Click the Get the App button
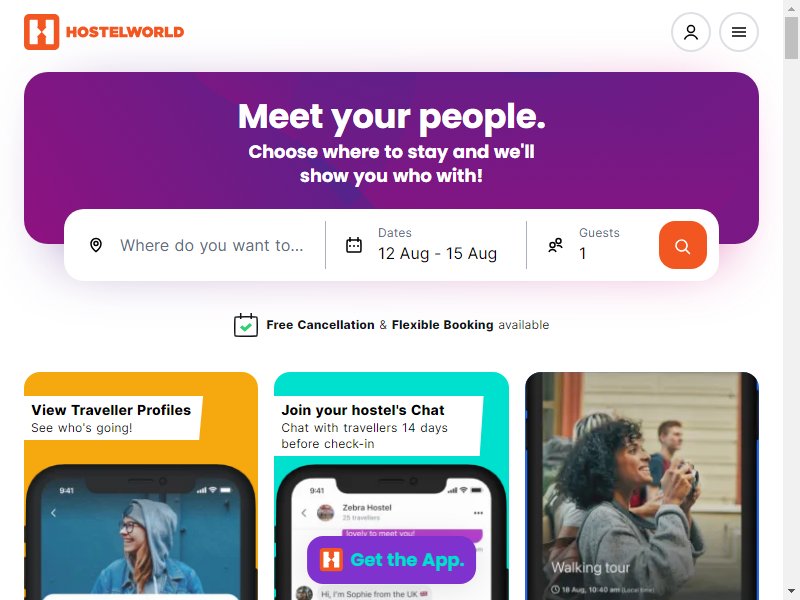The width and height of the screenshot is (800, 600). [x=391, y=560]
